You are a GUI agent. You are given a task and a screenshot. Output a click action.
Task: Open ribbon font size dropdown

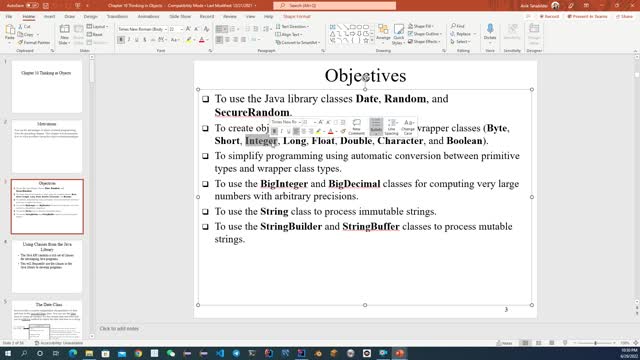pyautogui.click(x=181, y=29)
